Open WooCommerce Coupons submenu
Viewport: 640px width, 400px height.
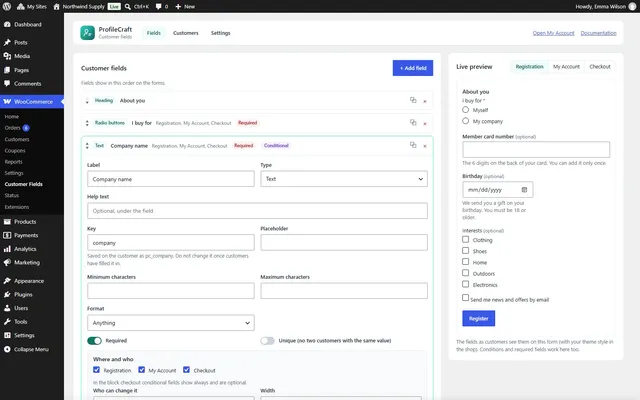pyautogui.click(x=15, y=151)
